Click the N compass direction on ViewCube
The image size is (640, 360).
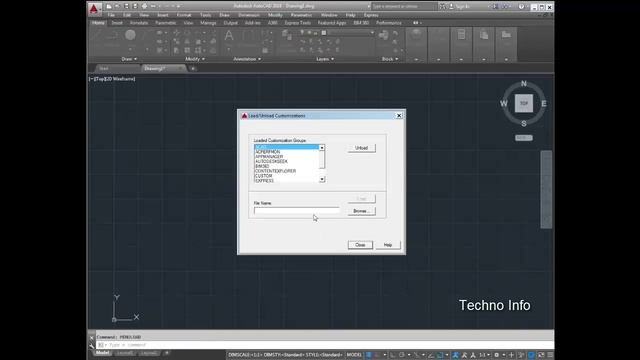point(524,84)
